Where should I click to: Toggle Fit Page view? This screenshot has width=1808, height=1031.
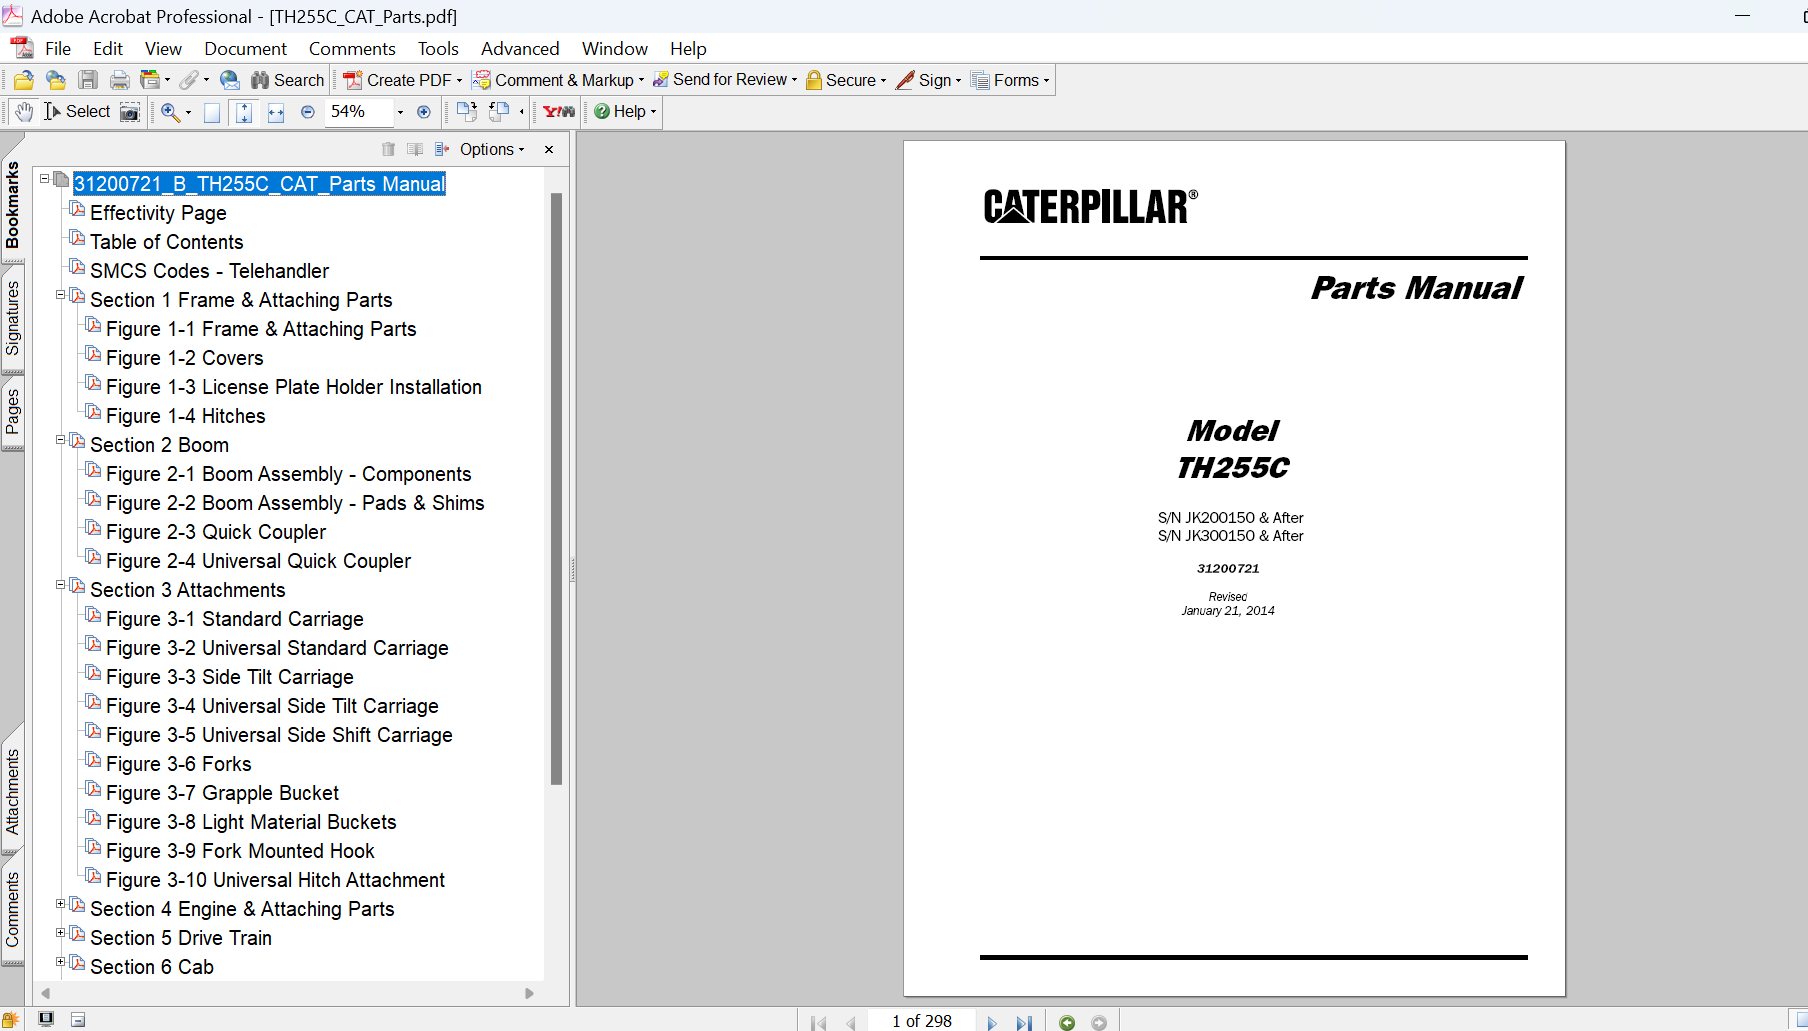[x=244, y=112]
